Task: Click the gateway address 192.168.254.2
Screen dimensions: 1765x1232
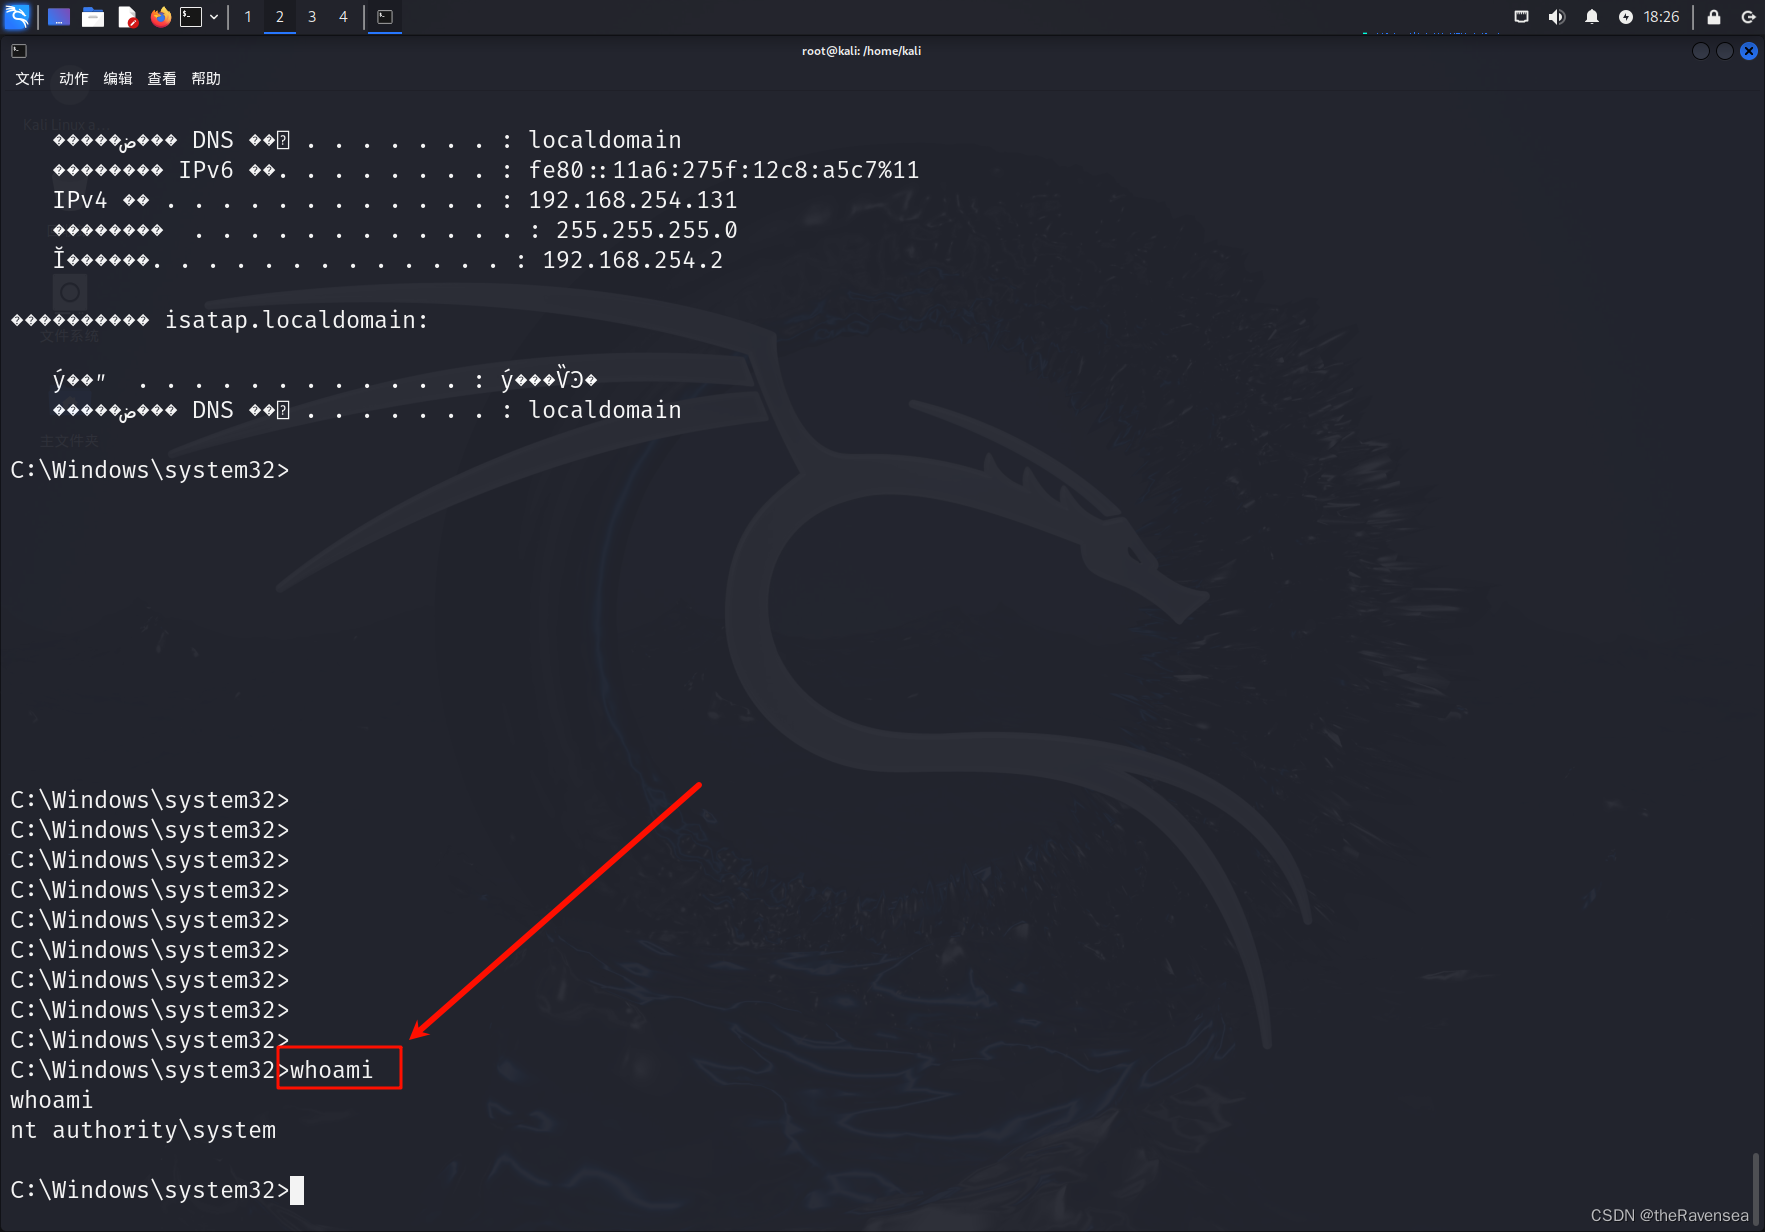Action: click(633, 260)
